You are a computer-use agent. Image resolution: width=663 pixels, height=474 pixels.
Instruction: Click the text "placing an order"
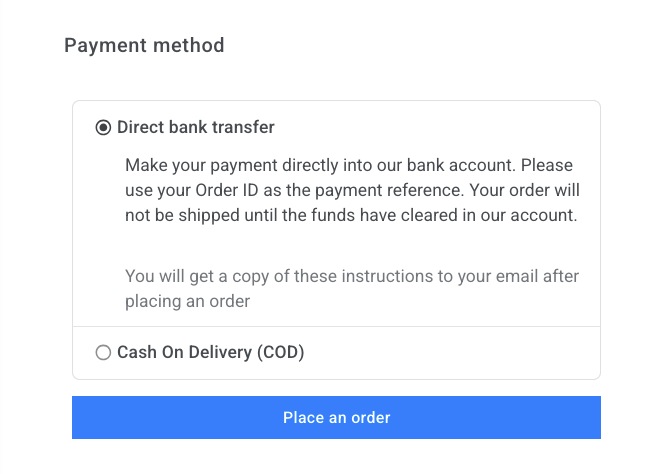click(188, 300)
